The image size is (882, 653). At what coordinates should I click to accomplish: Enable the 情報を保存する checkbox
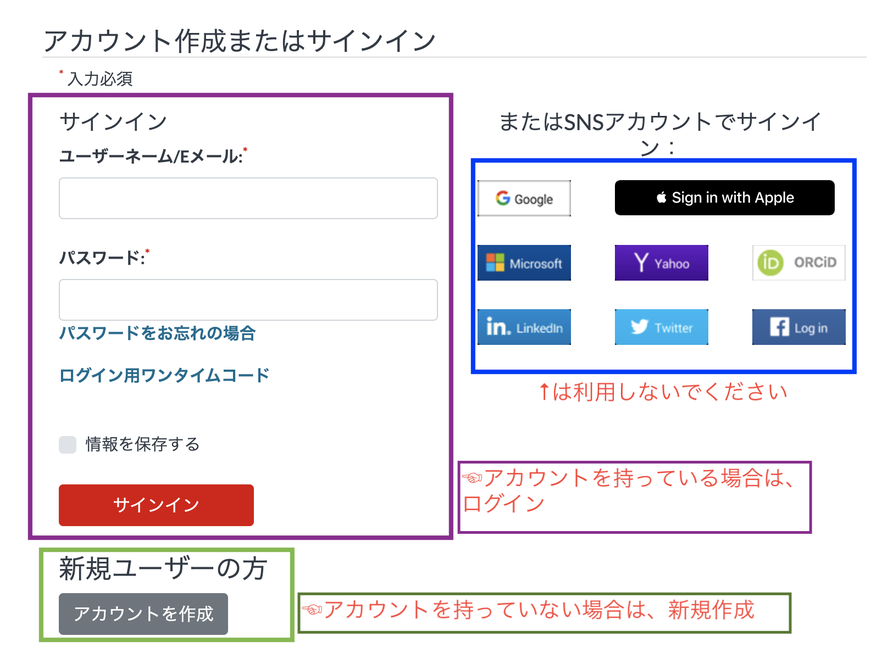coord(65,445)
